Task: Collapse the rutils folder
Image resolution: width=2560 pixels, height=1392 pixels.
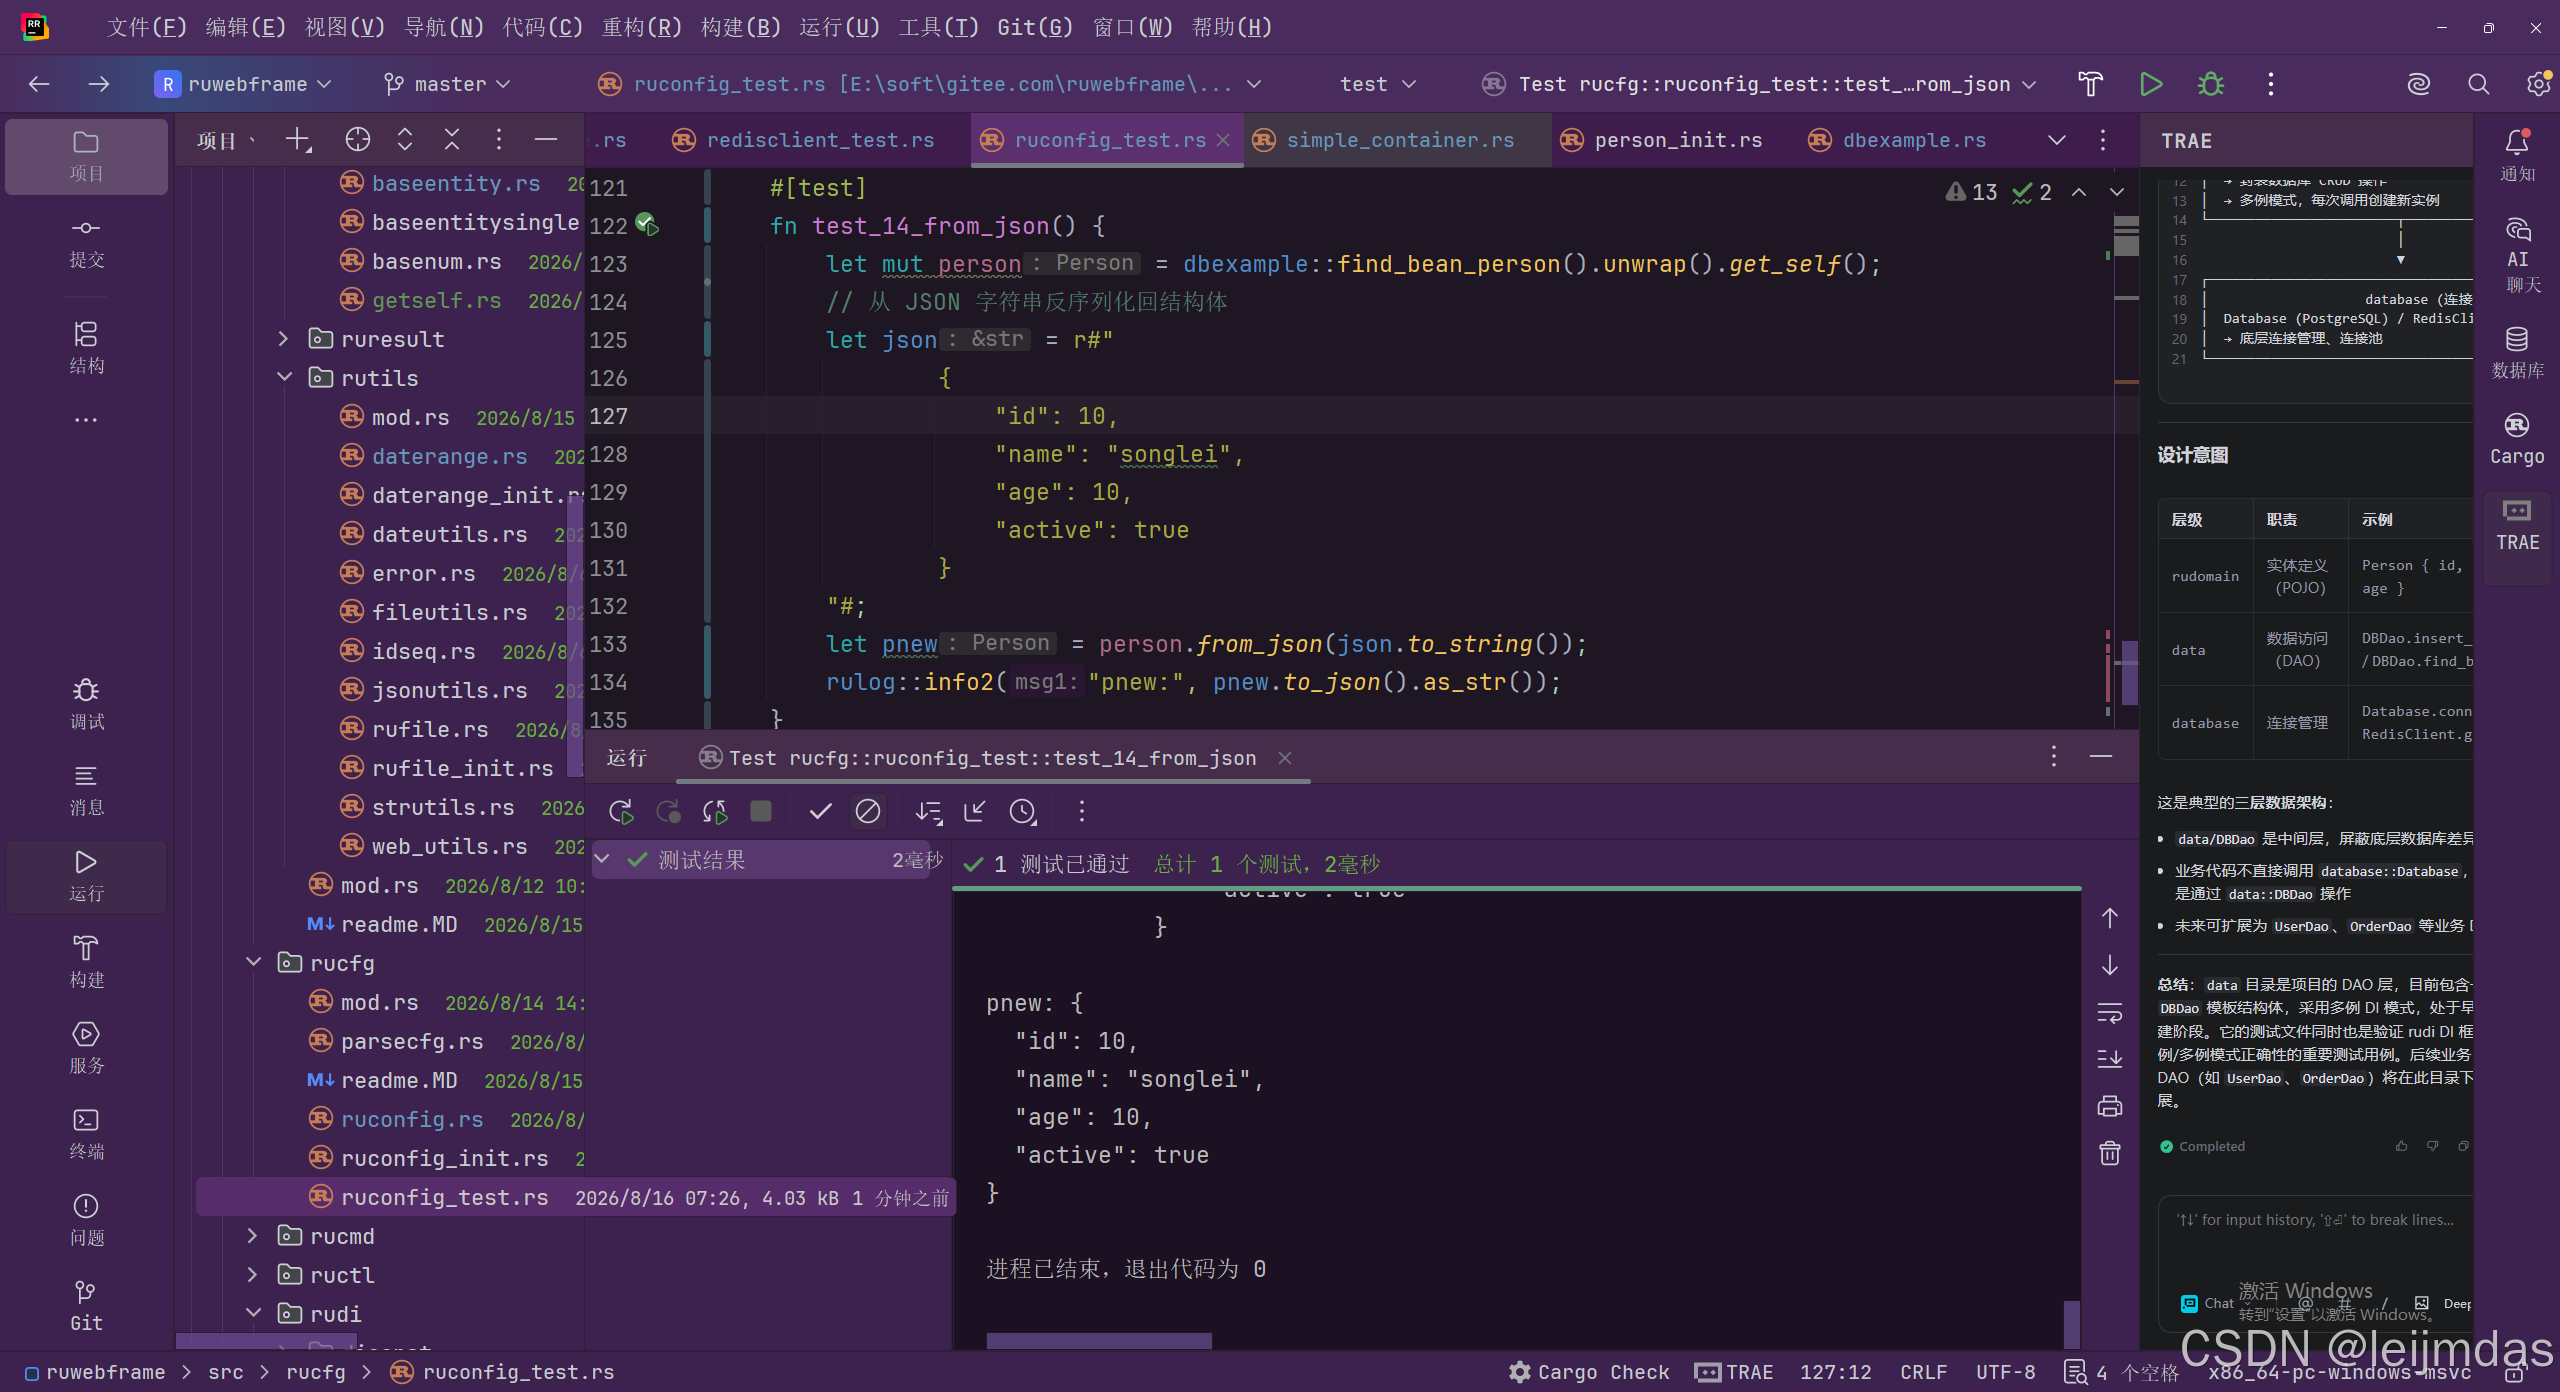Action: [283, 378]
